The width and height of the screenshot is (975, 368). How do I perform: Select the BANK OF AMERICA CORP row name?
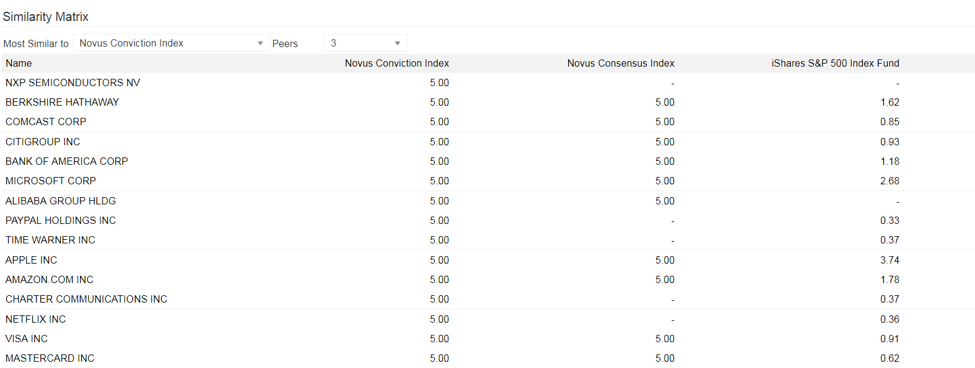pyautogui.click(x=67, y=161)
